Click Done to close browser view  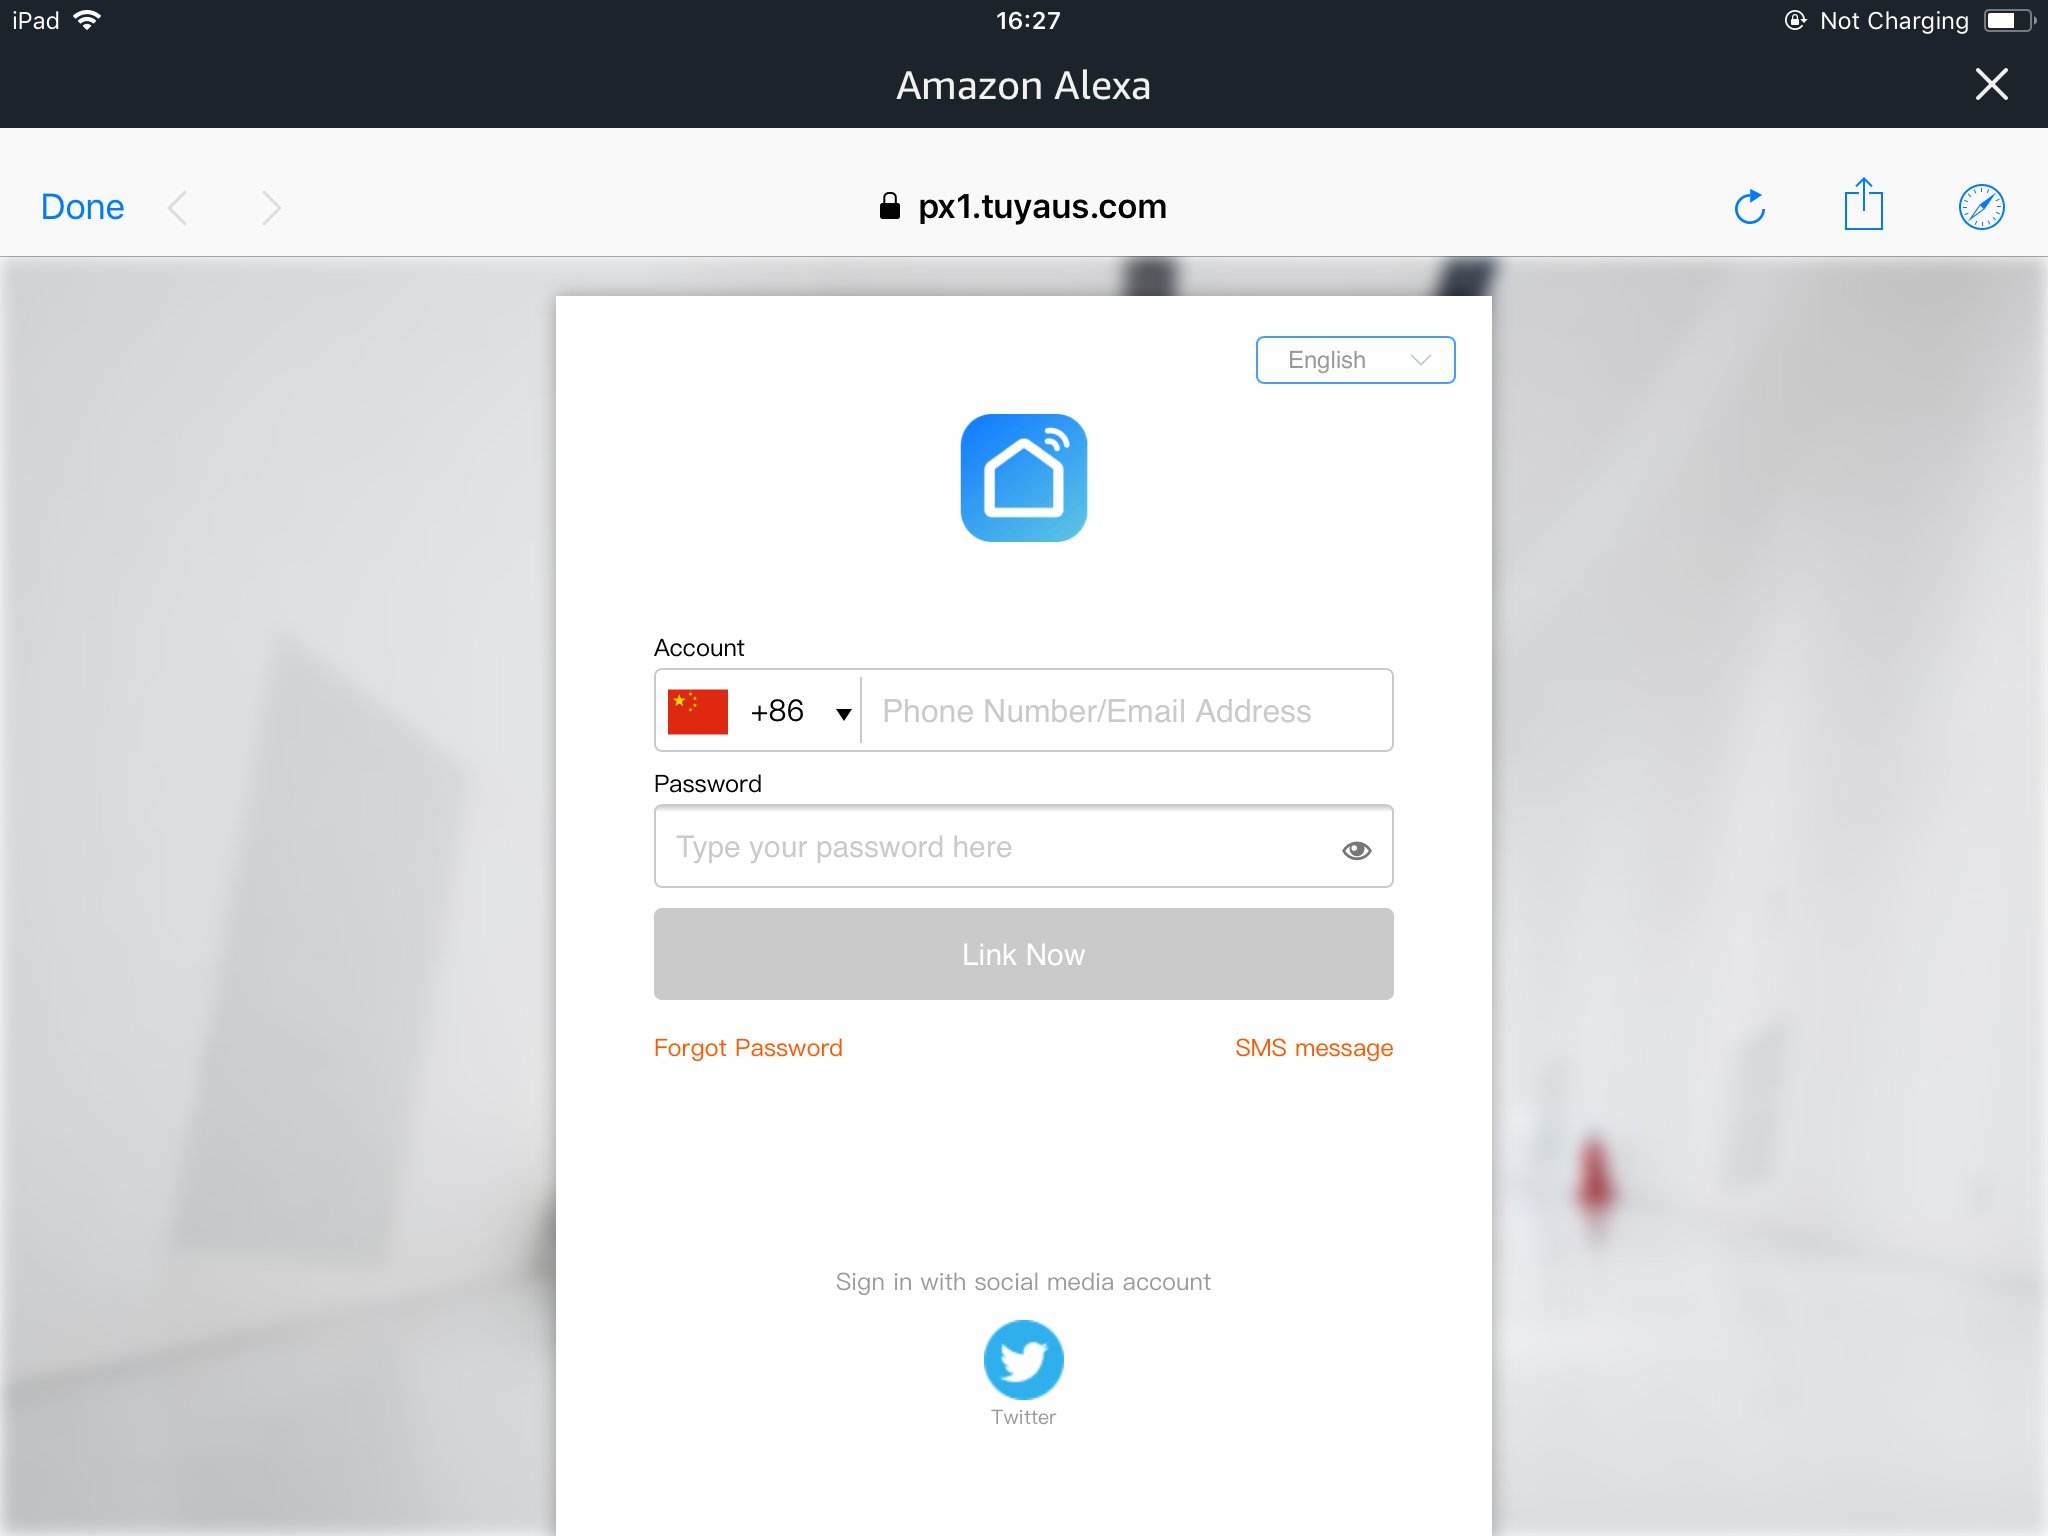click(x=81, y=203)
